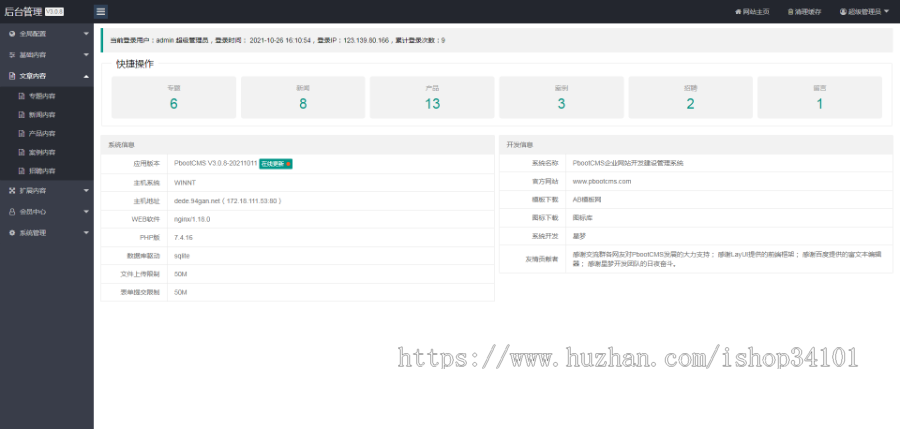
Task: Click the login IP 123.139.80.166 text
Action: coord(366,40)
